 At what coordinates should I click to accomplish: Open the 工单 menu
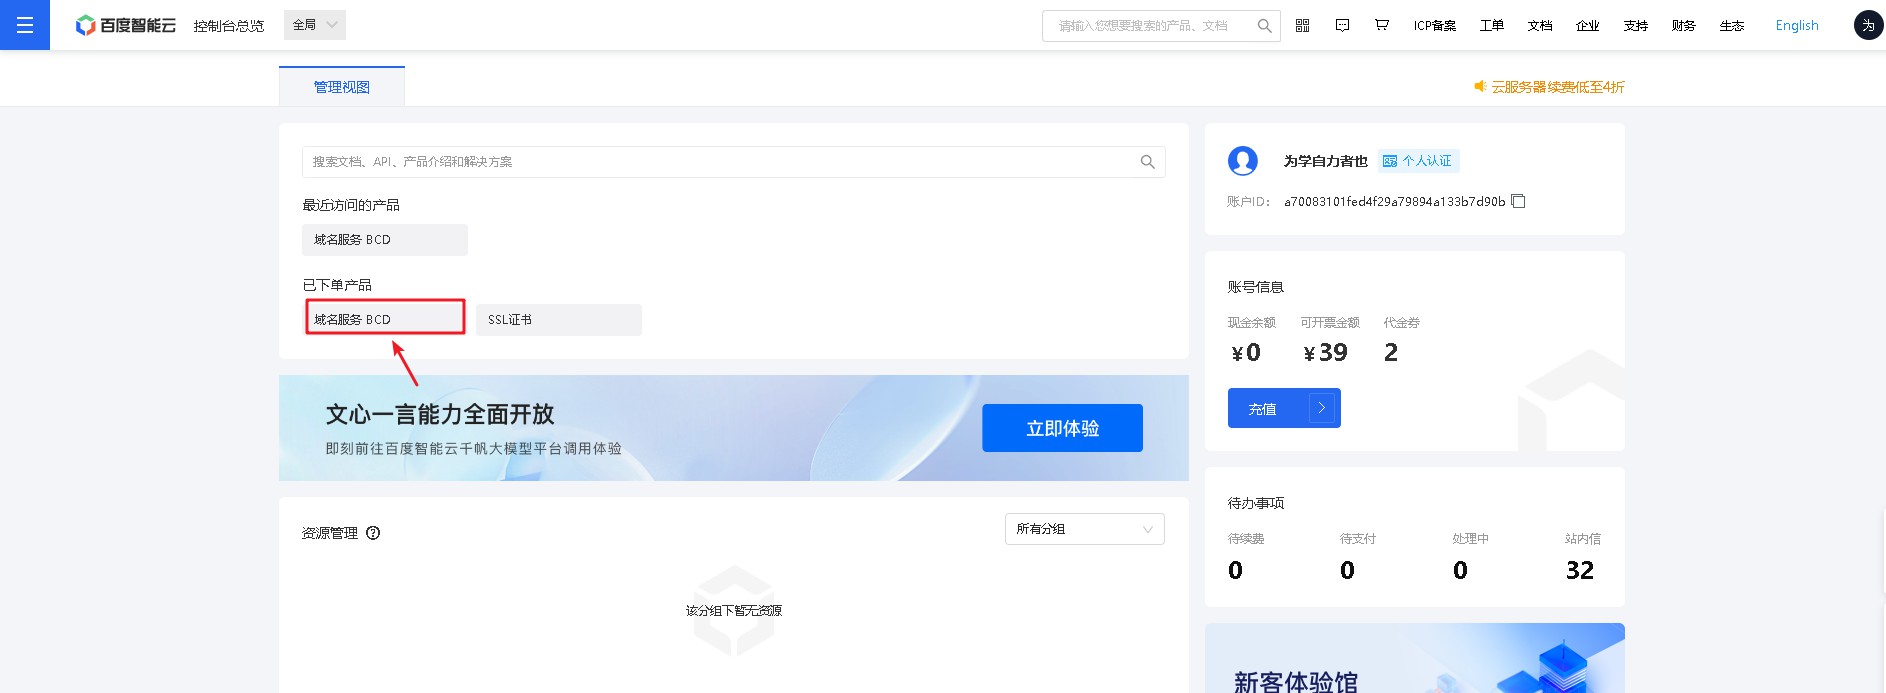click(1492, 26)
